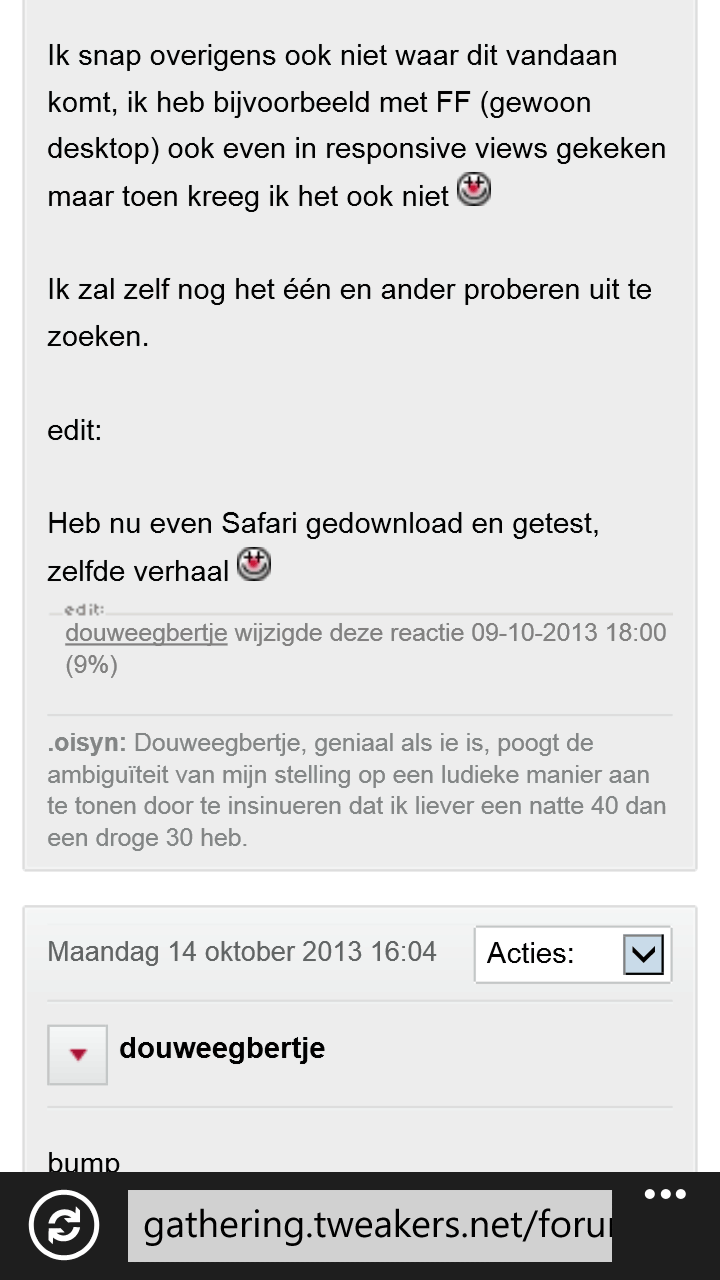The image size is (720, 1280).
Task: Click the '(9%)' edit percentage
Action: click(x=92, y=665)
